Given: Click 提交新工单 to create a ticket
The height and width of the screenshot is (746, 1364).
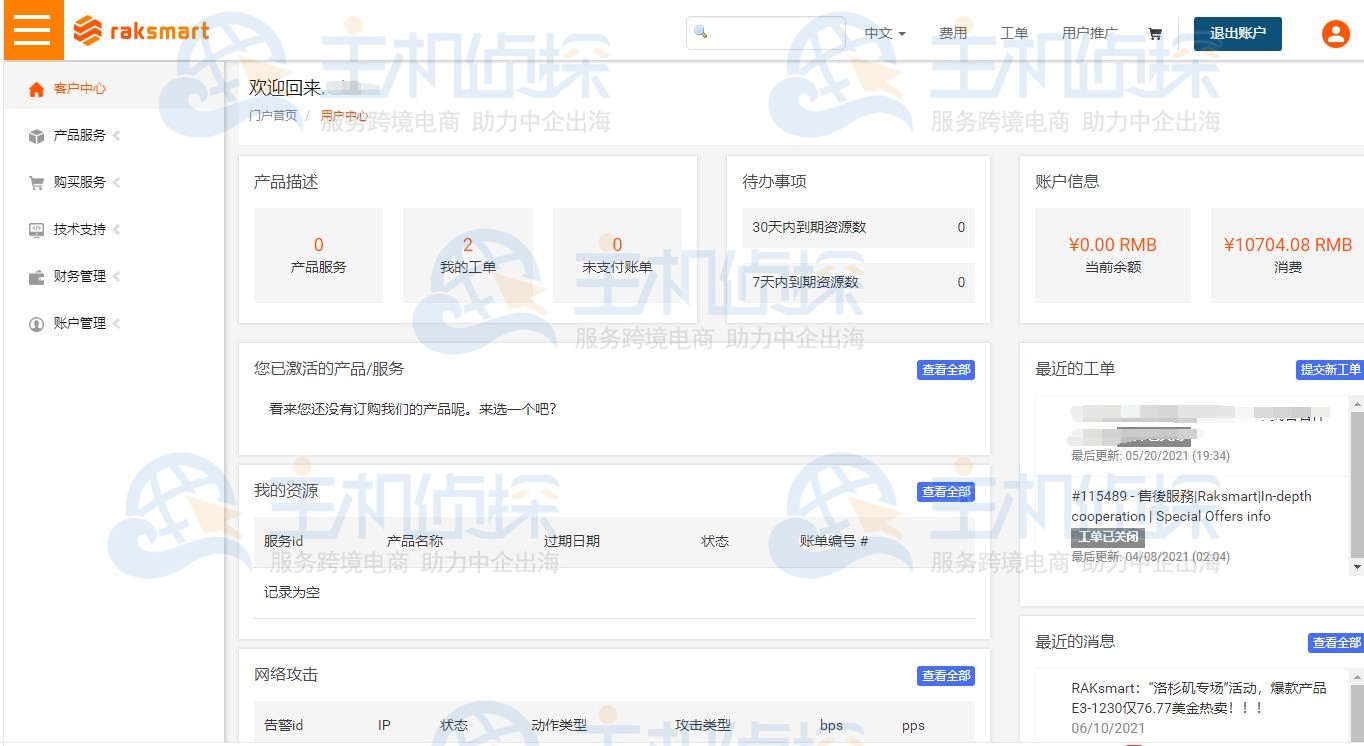Looking at the screenshot, I should pyautogui.click(x=1331, y=369).
